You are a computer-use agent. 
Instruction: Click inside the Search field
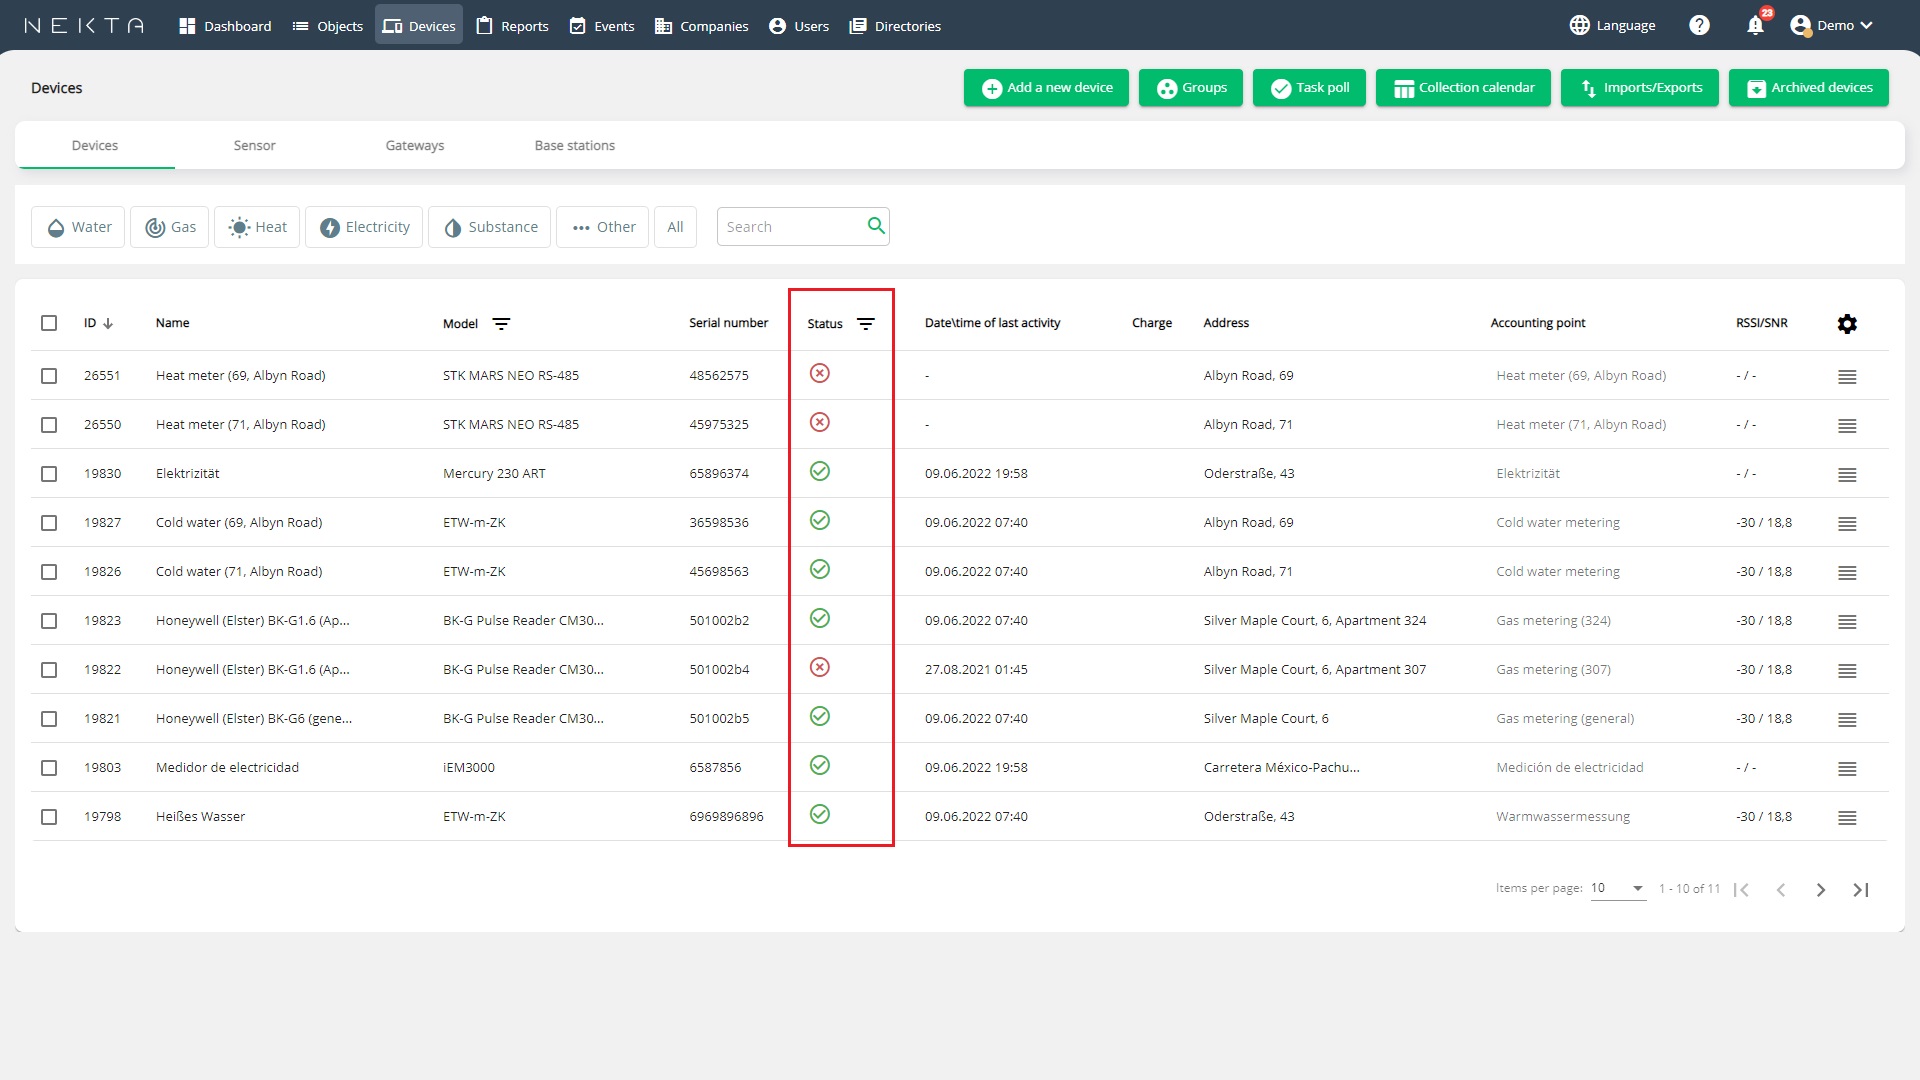point(790,226)
